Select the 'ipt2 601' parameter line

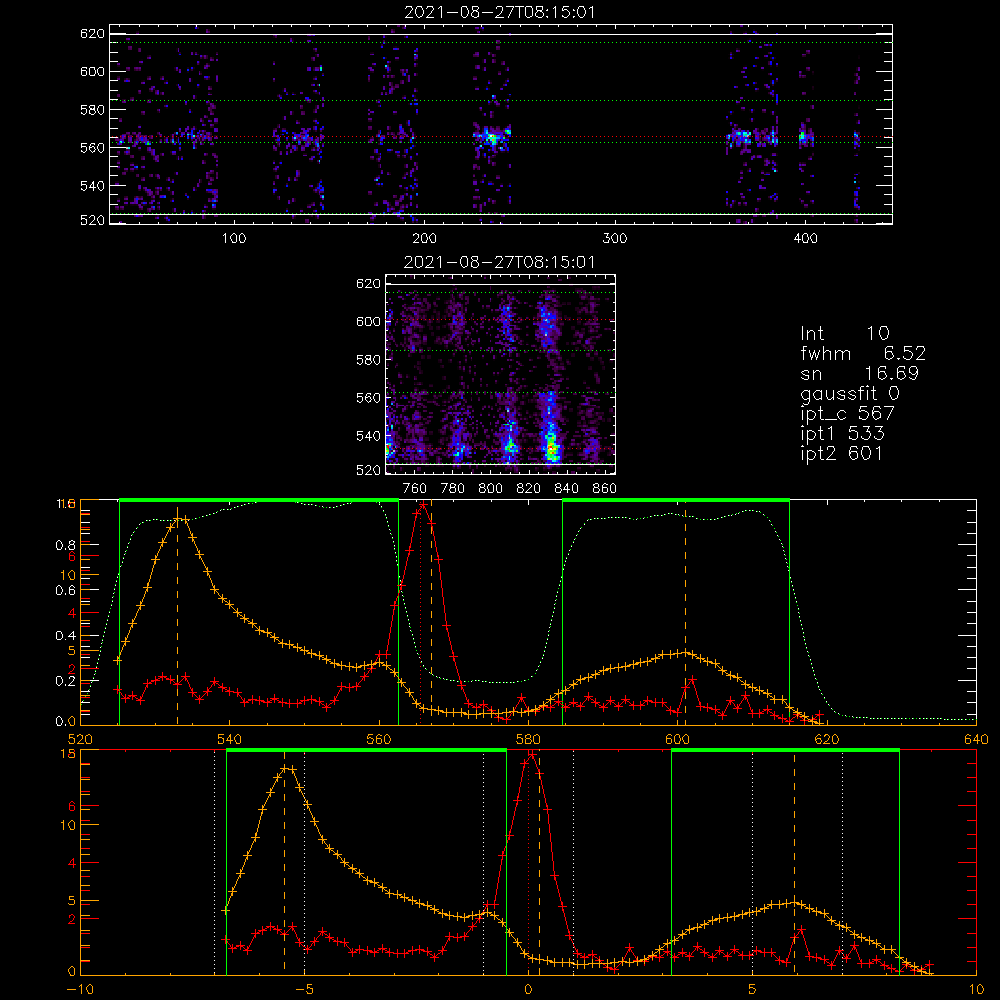pyautogui.click(x=841, y=453)
